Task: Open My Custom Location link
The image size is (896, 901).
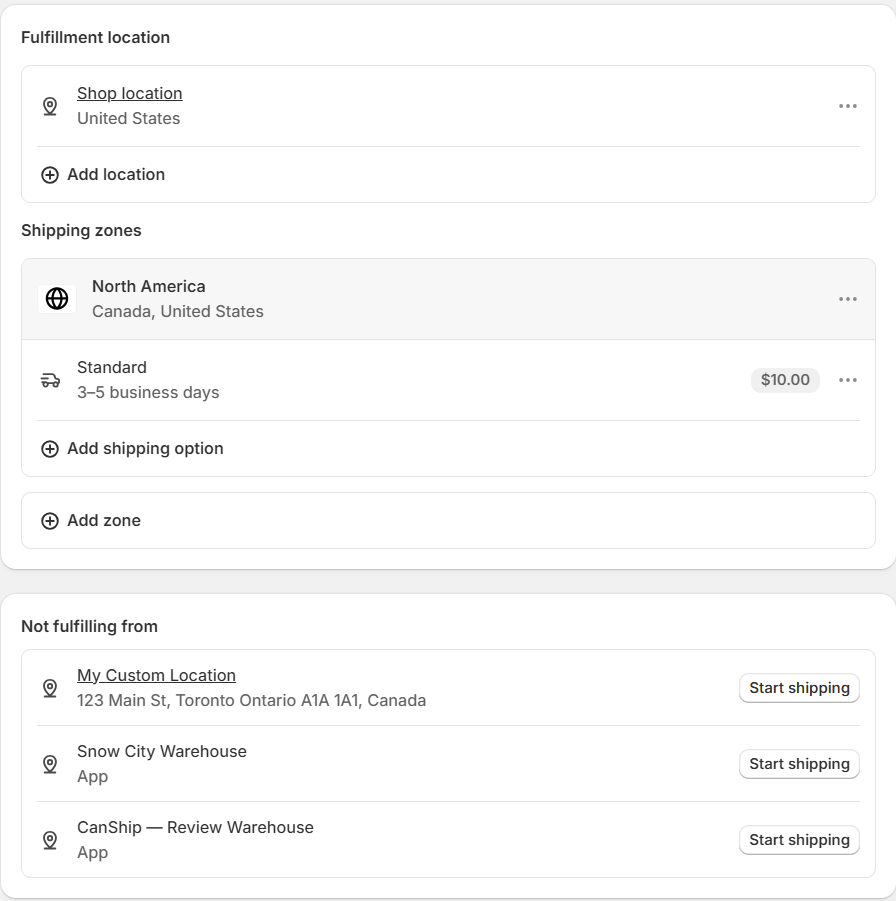Action: [156, 675]
